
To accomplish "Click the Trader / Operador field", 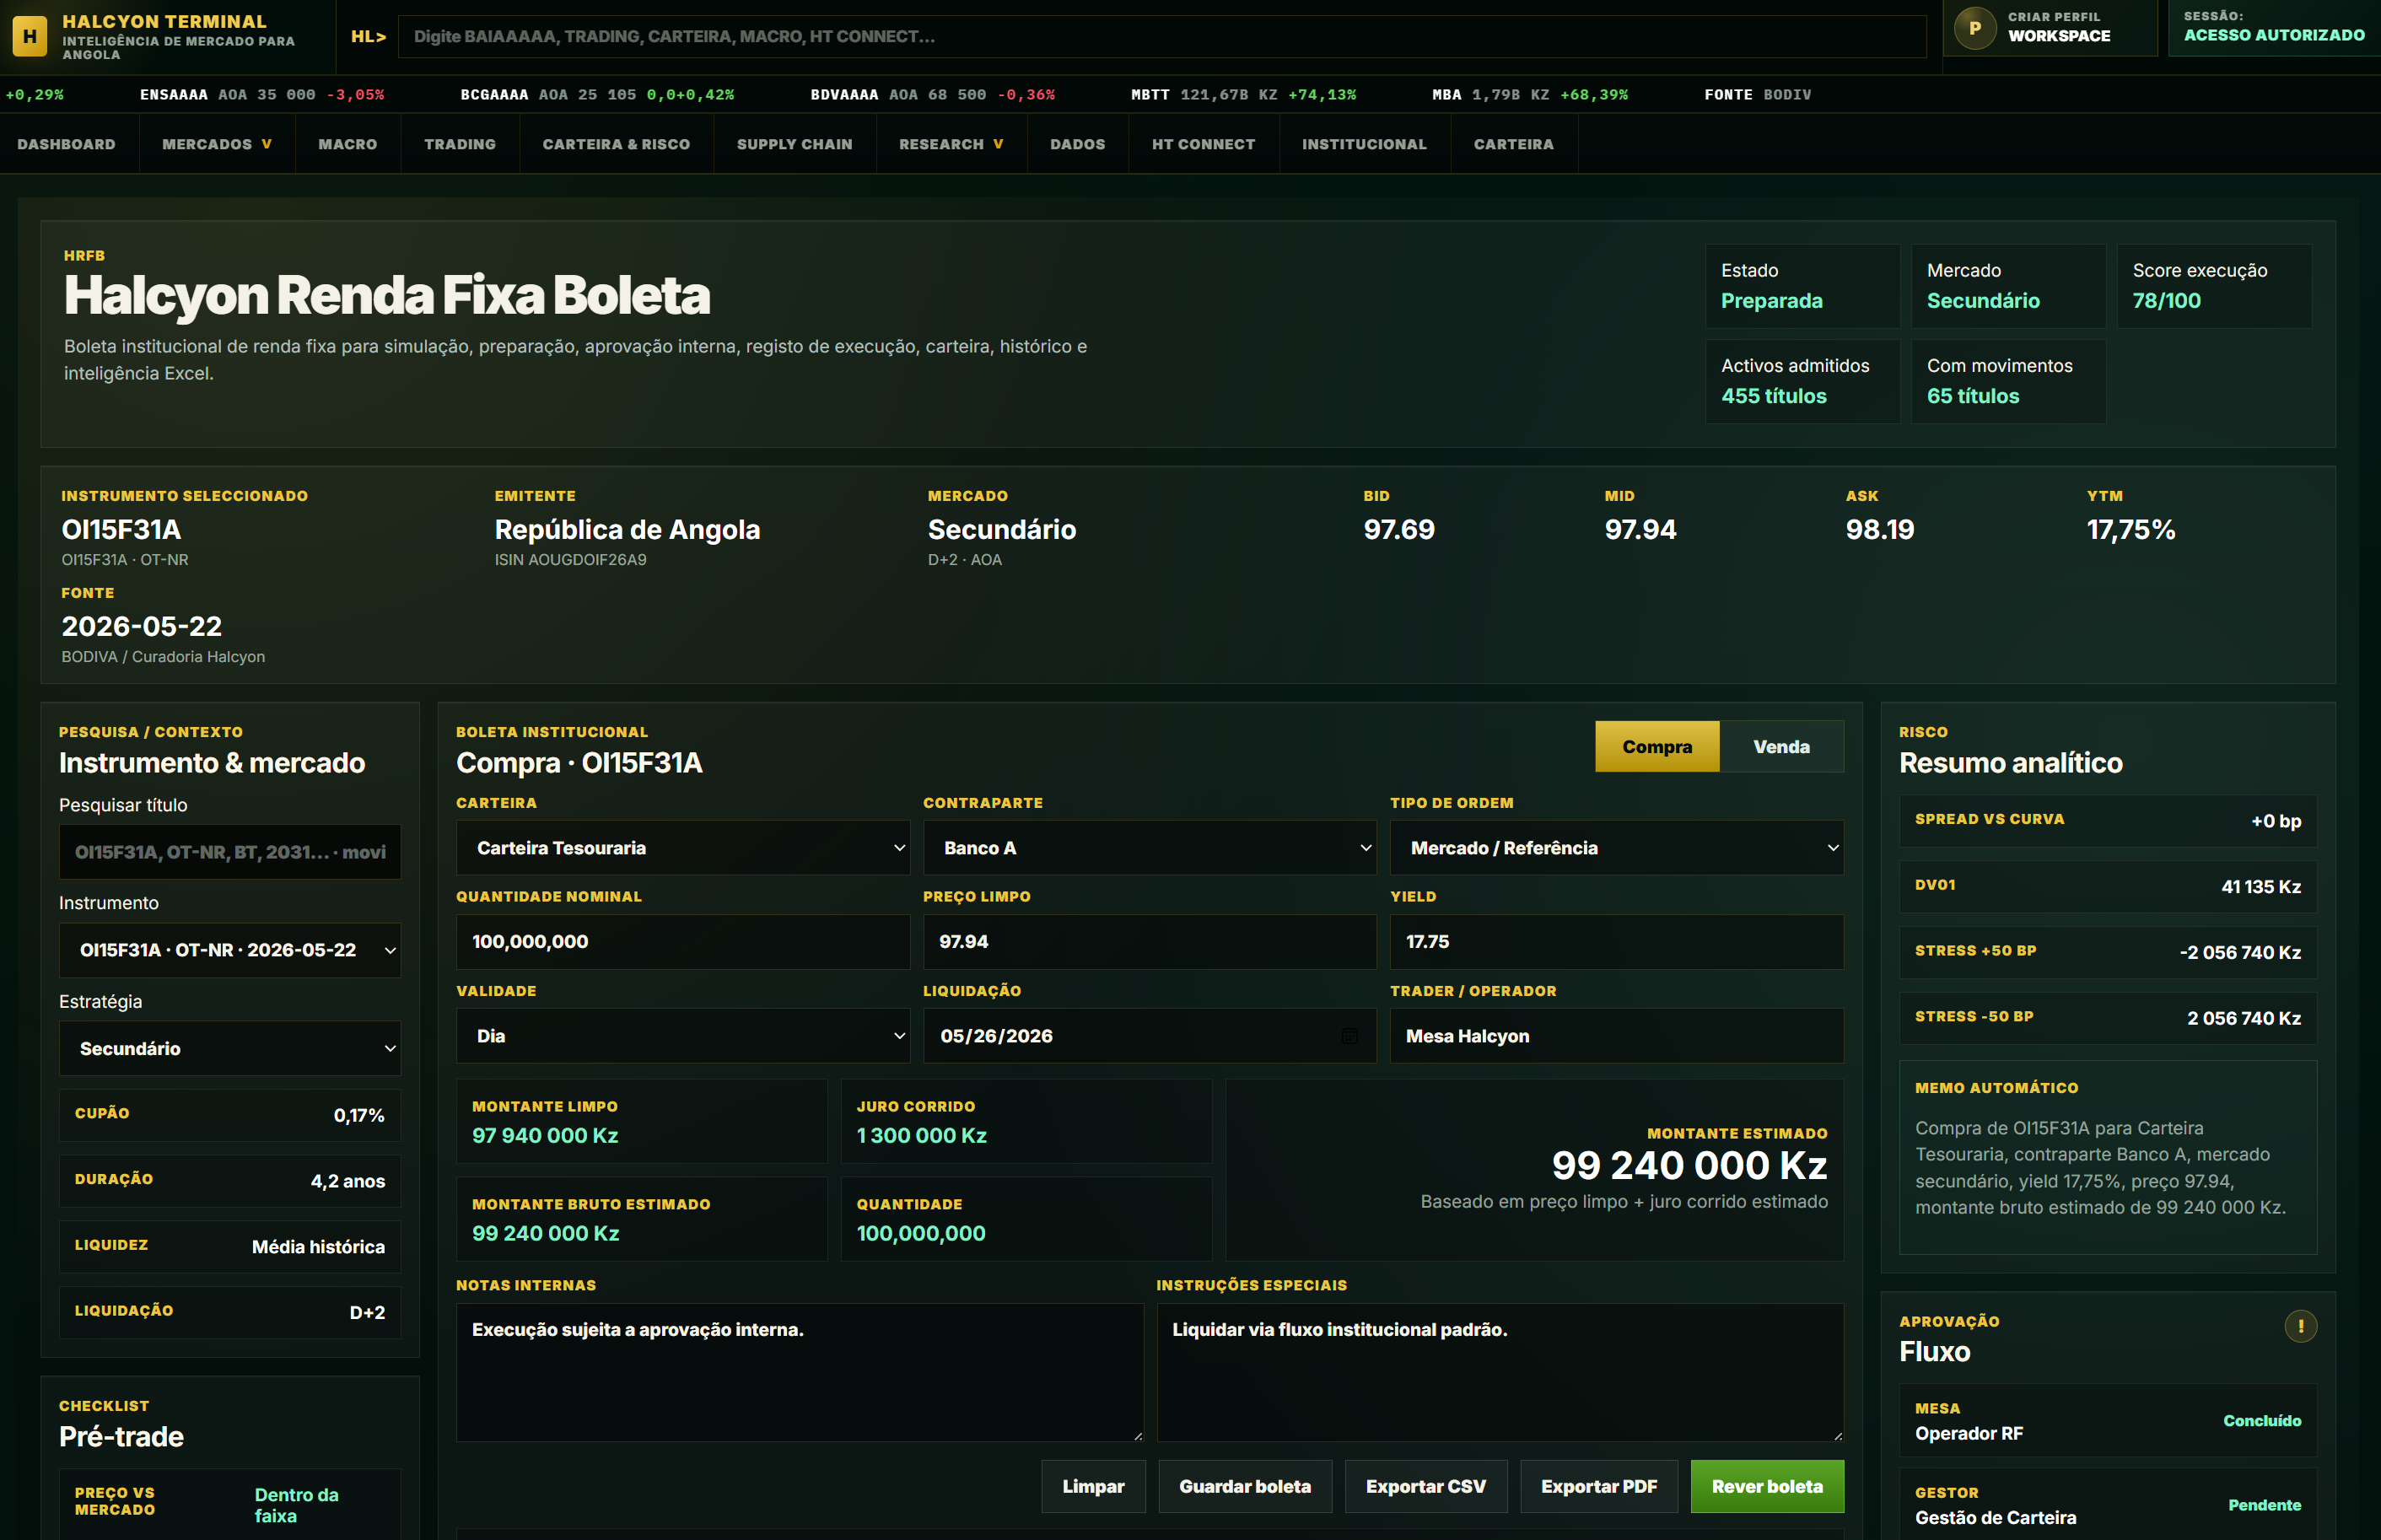I will click(1616, 1036).
